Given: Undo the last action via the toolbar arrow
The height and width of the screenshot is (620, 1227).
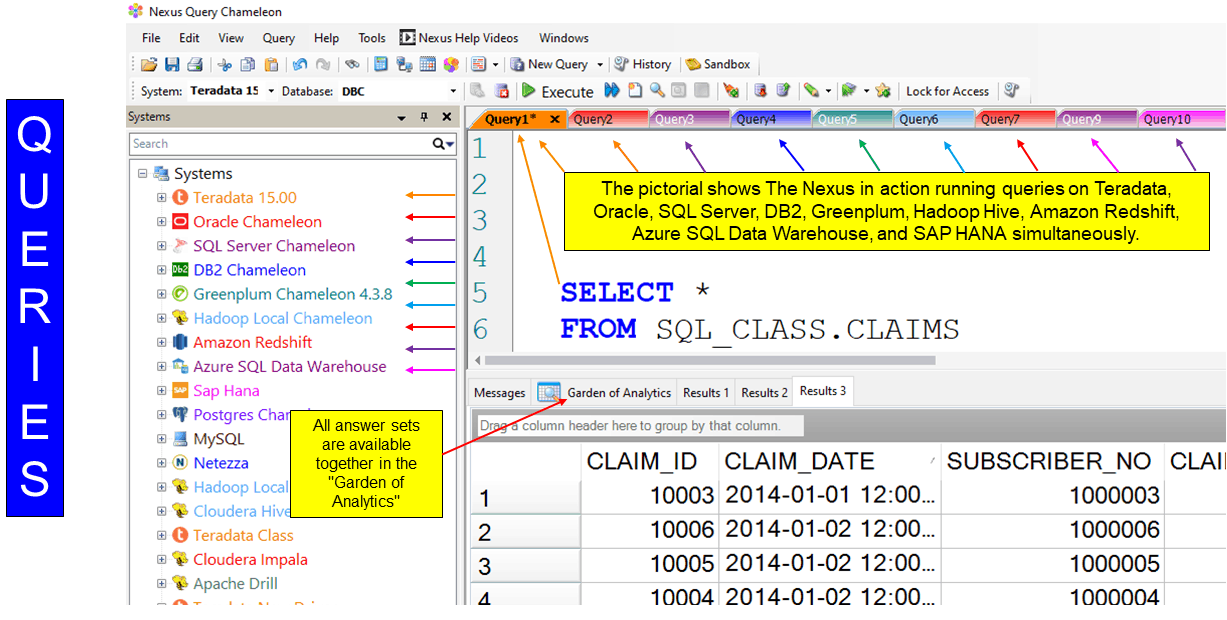Looking at the screenshot, I should pyautogui.click(x=299, y=65).
